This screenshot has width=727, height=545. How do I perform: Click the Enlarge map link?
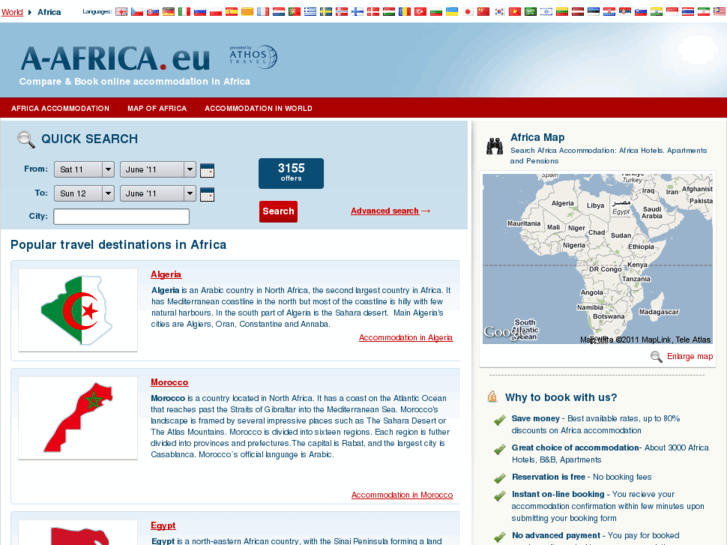[690, 357]
